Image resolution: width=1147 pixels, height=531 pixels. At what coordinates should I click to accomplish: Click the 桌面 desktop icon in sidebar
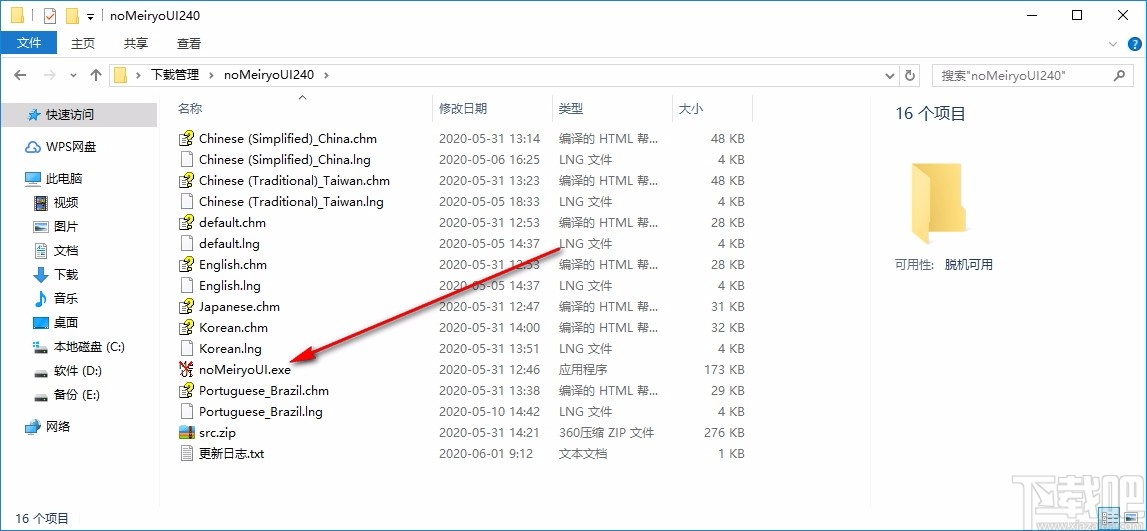point(41,323)
